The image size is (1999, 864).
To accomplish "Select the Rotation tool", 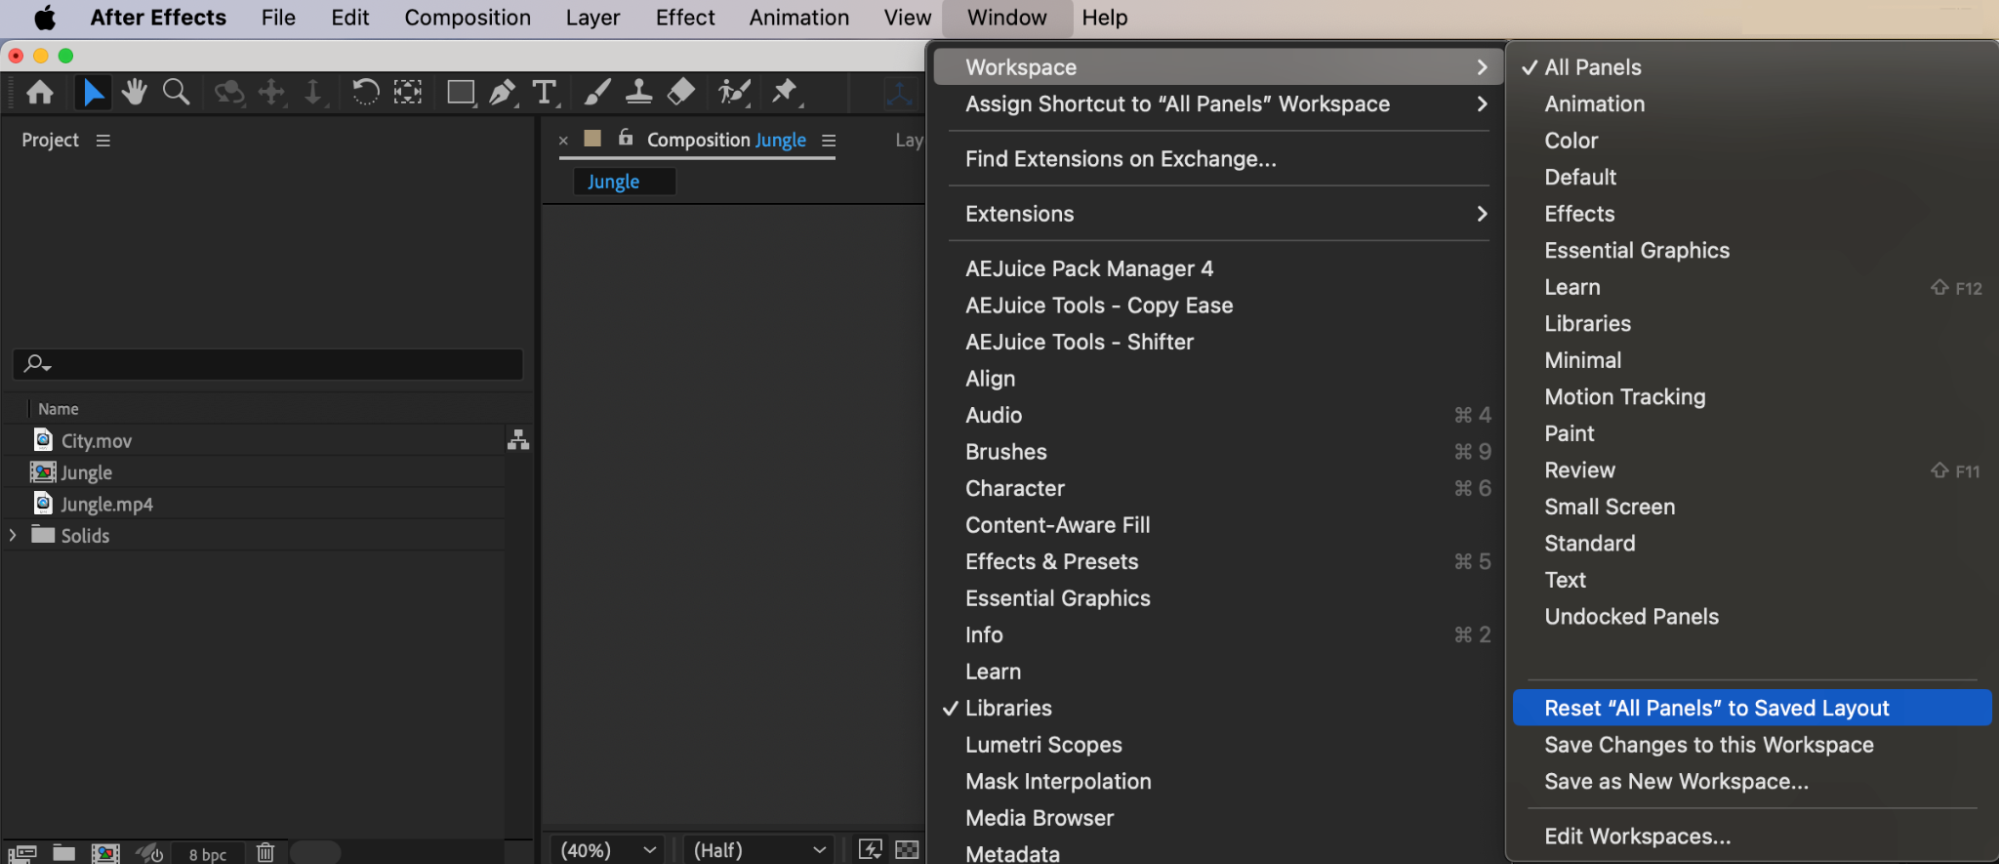I will (x=365, y=93).
